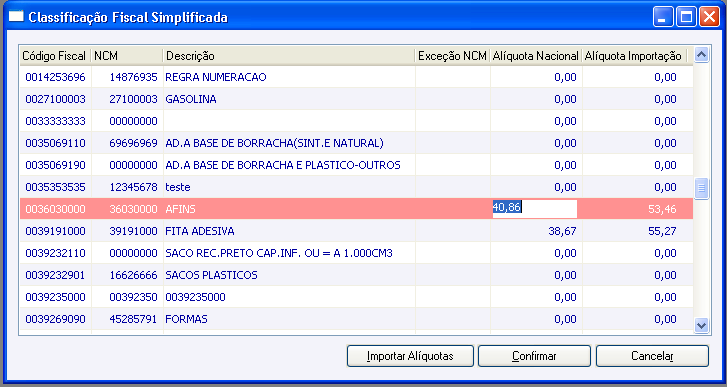Select SACO REC.PRETO CAP.INF. row description
Viewport: 727px width, 387px height.
click(x=289, y=253)
